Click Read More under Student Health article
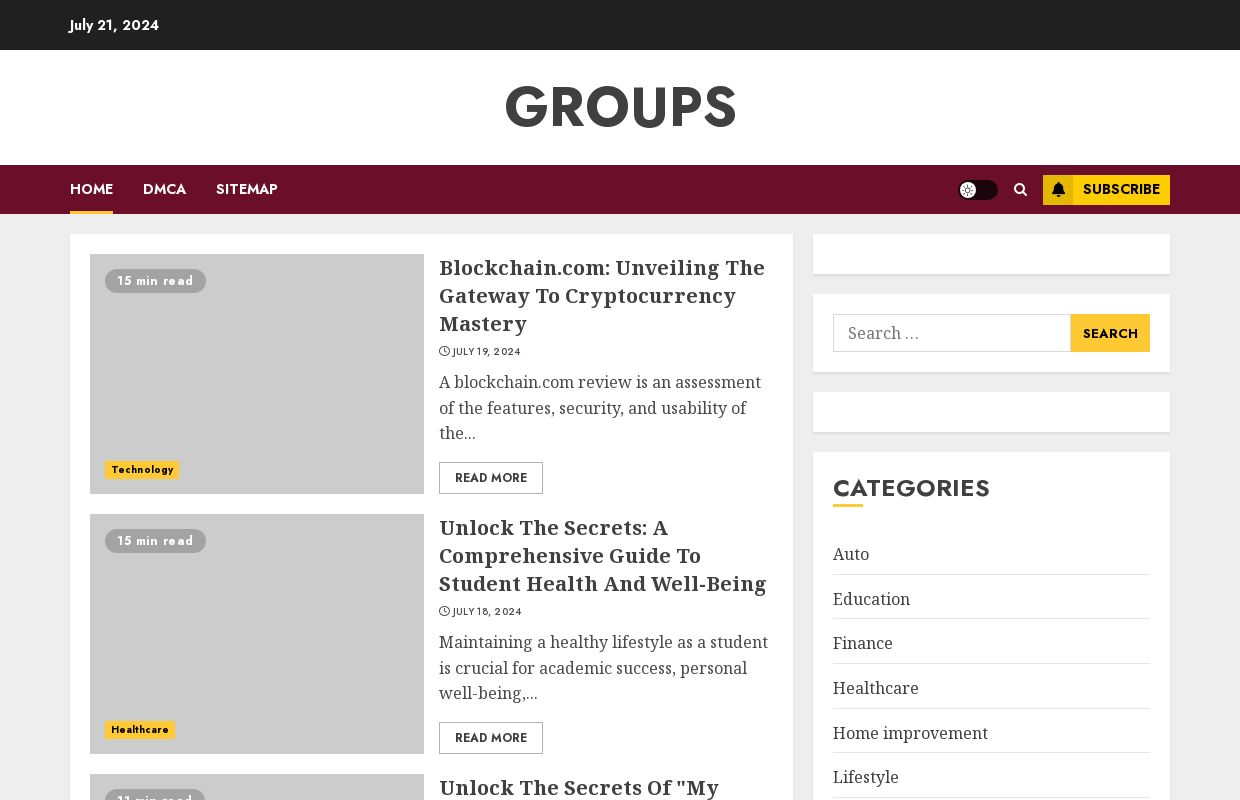The width and height of the screenshot is (1240, 800). pyautogui.click(x=491, y=738)
